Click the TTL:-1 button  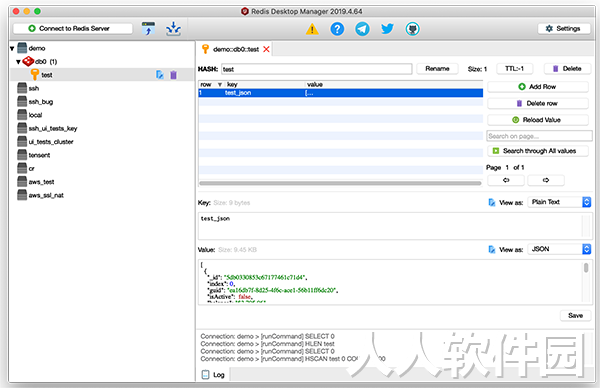point(514,68)
